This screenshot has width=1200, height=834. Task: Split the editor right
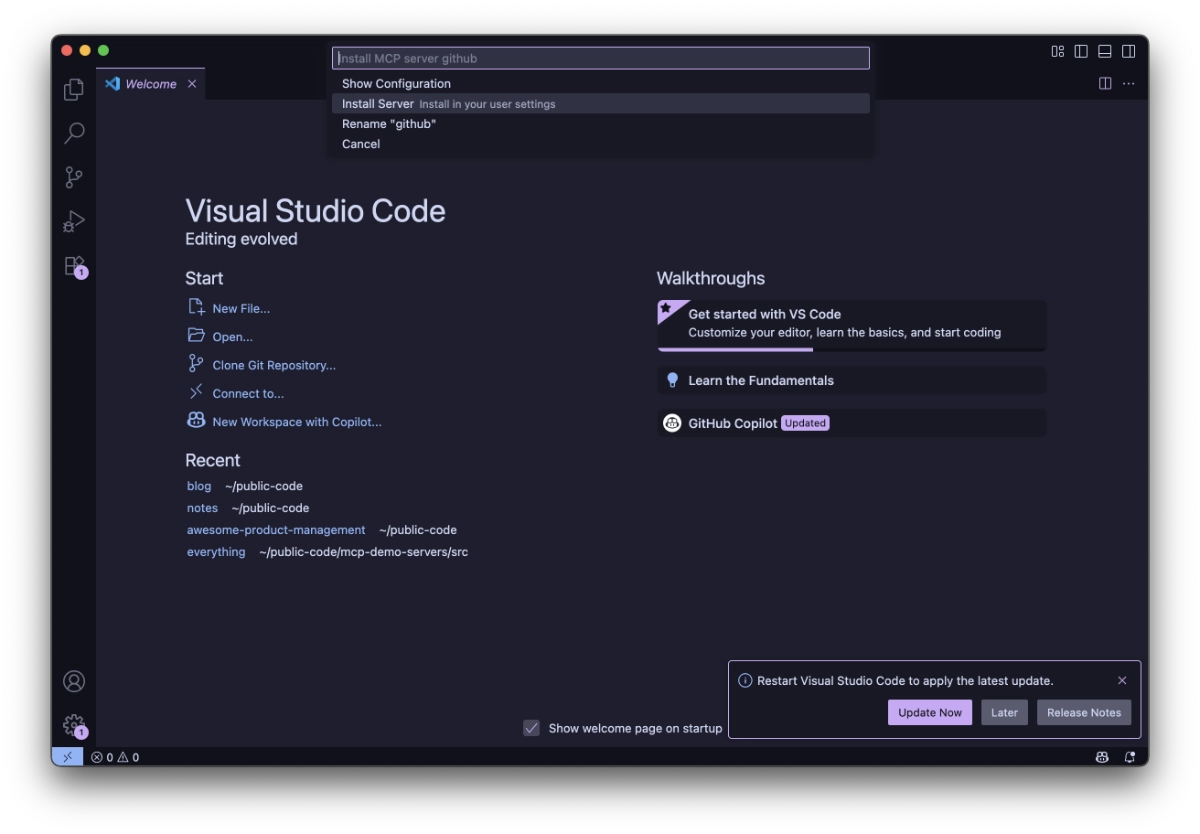[x=1105, y=84]
